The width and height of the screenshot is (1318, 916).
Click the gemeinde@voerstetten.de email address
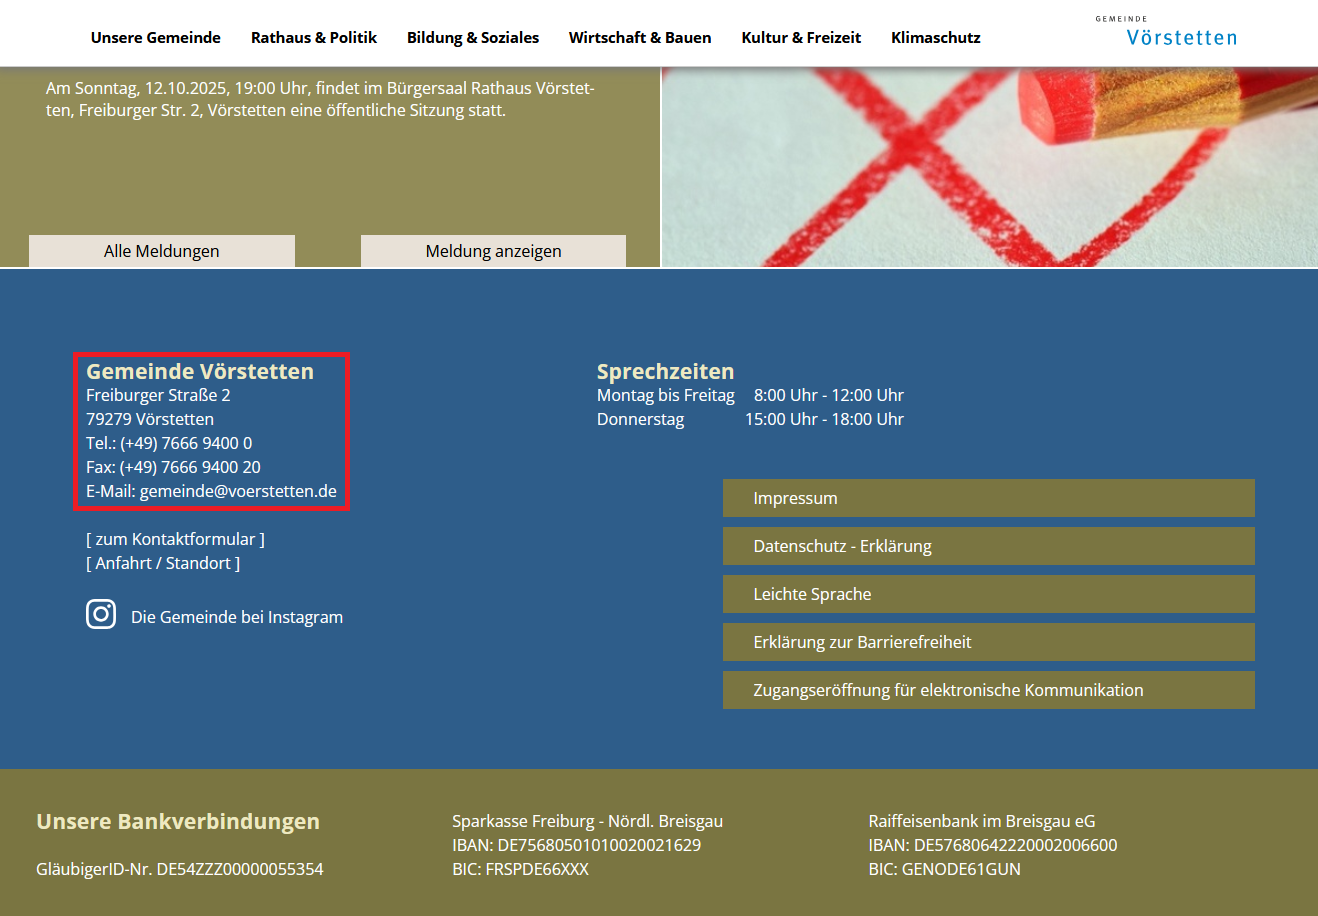tap(238, 491)
